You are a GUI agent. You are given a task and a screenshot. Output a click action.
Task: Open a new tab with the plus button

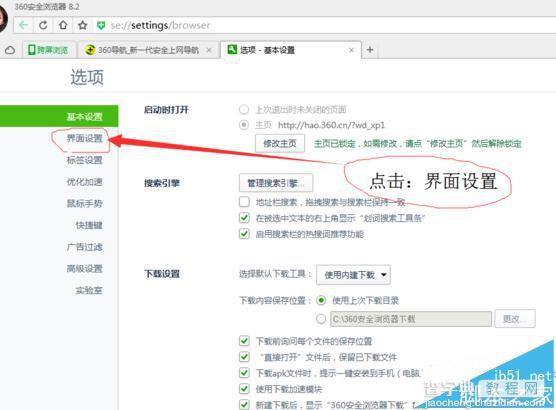(370, 50)
